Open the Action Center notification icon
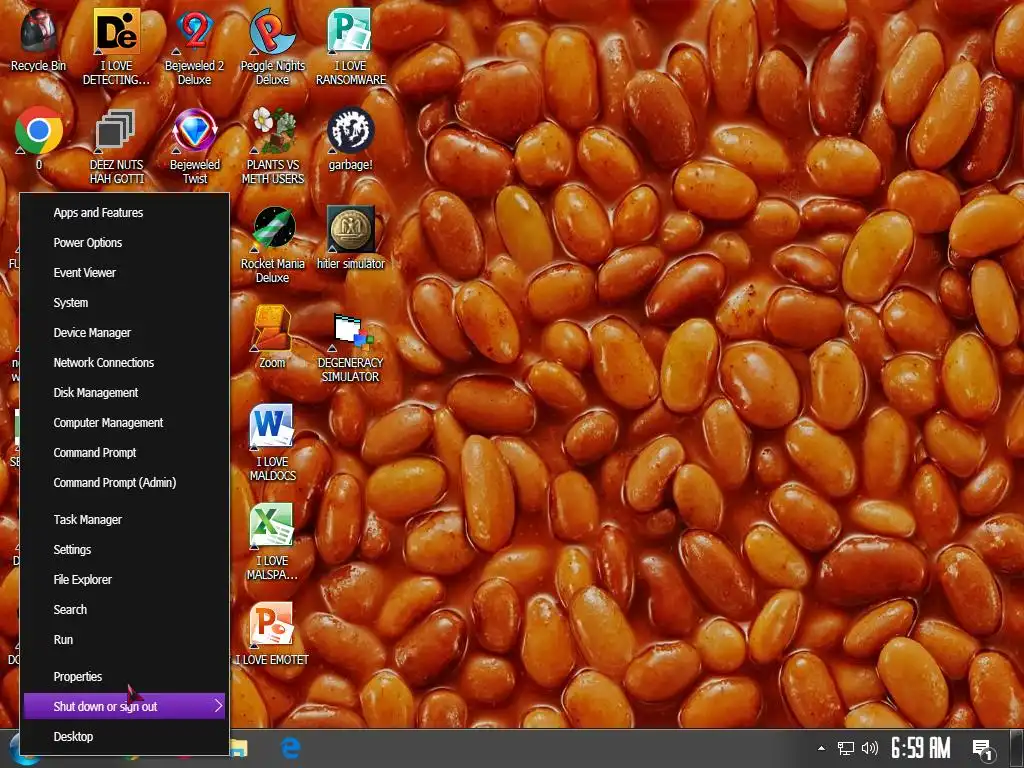The height and width of the screenshot is (768, 1024). click(x=982, y=749)
